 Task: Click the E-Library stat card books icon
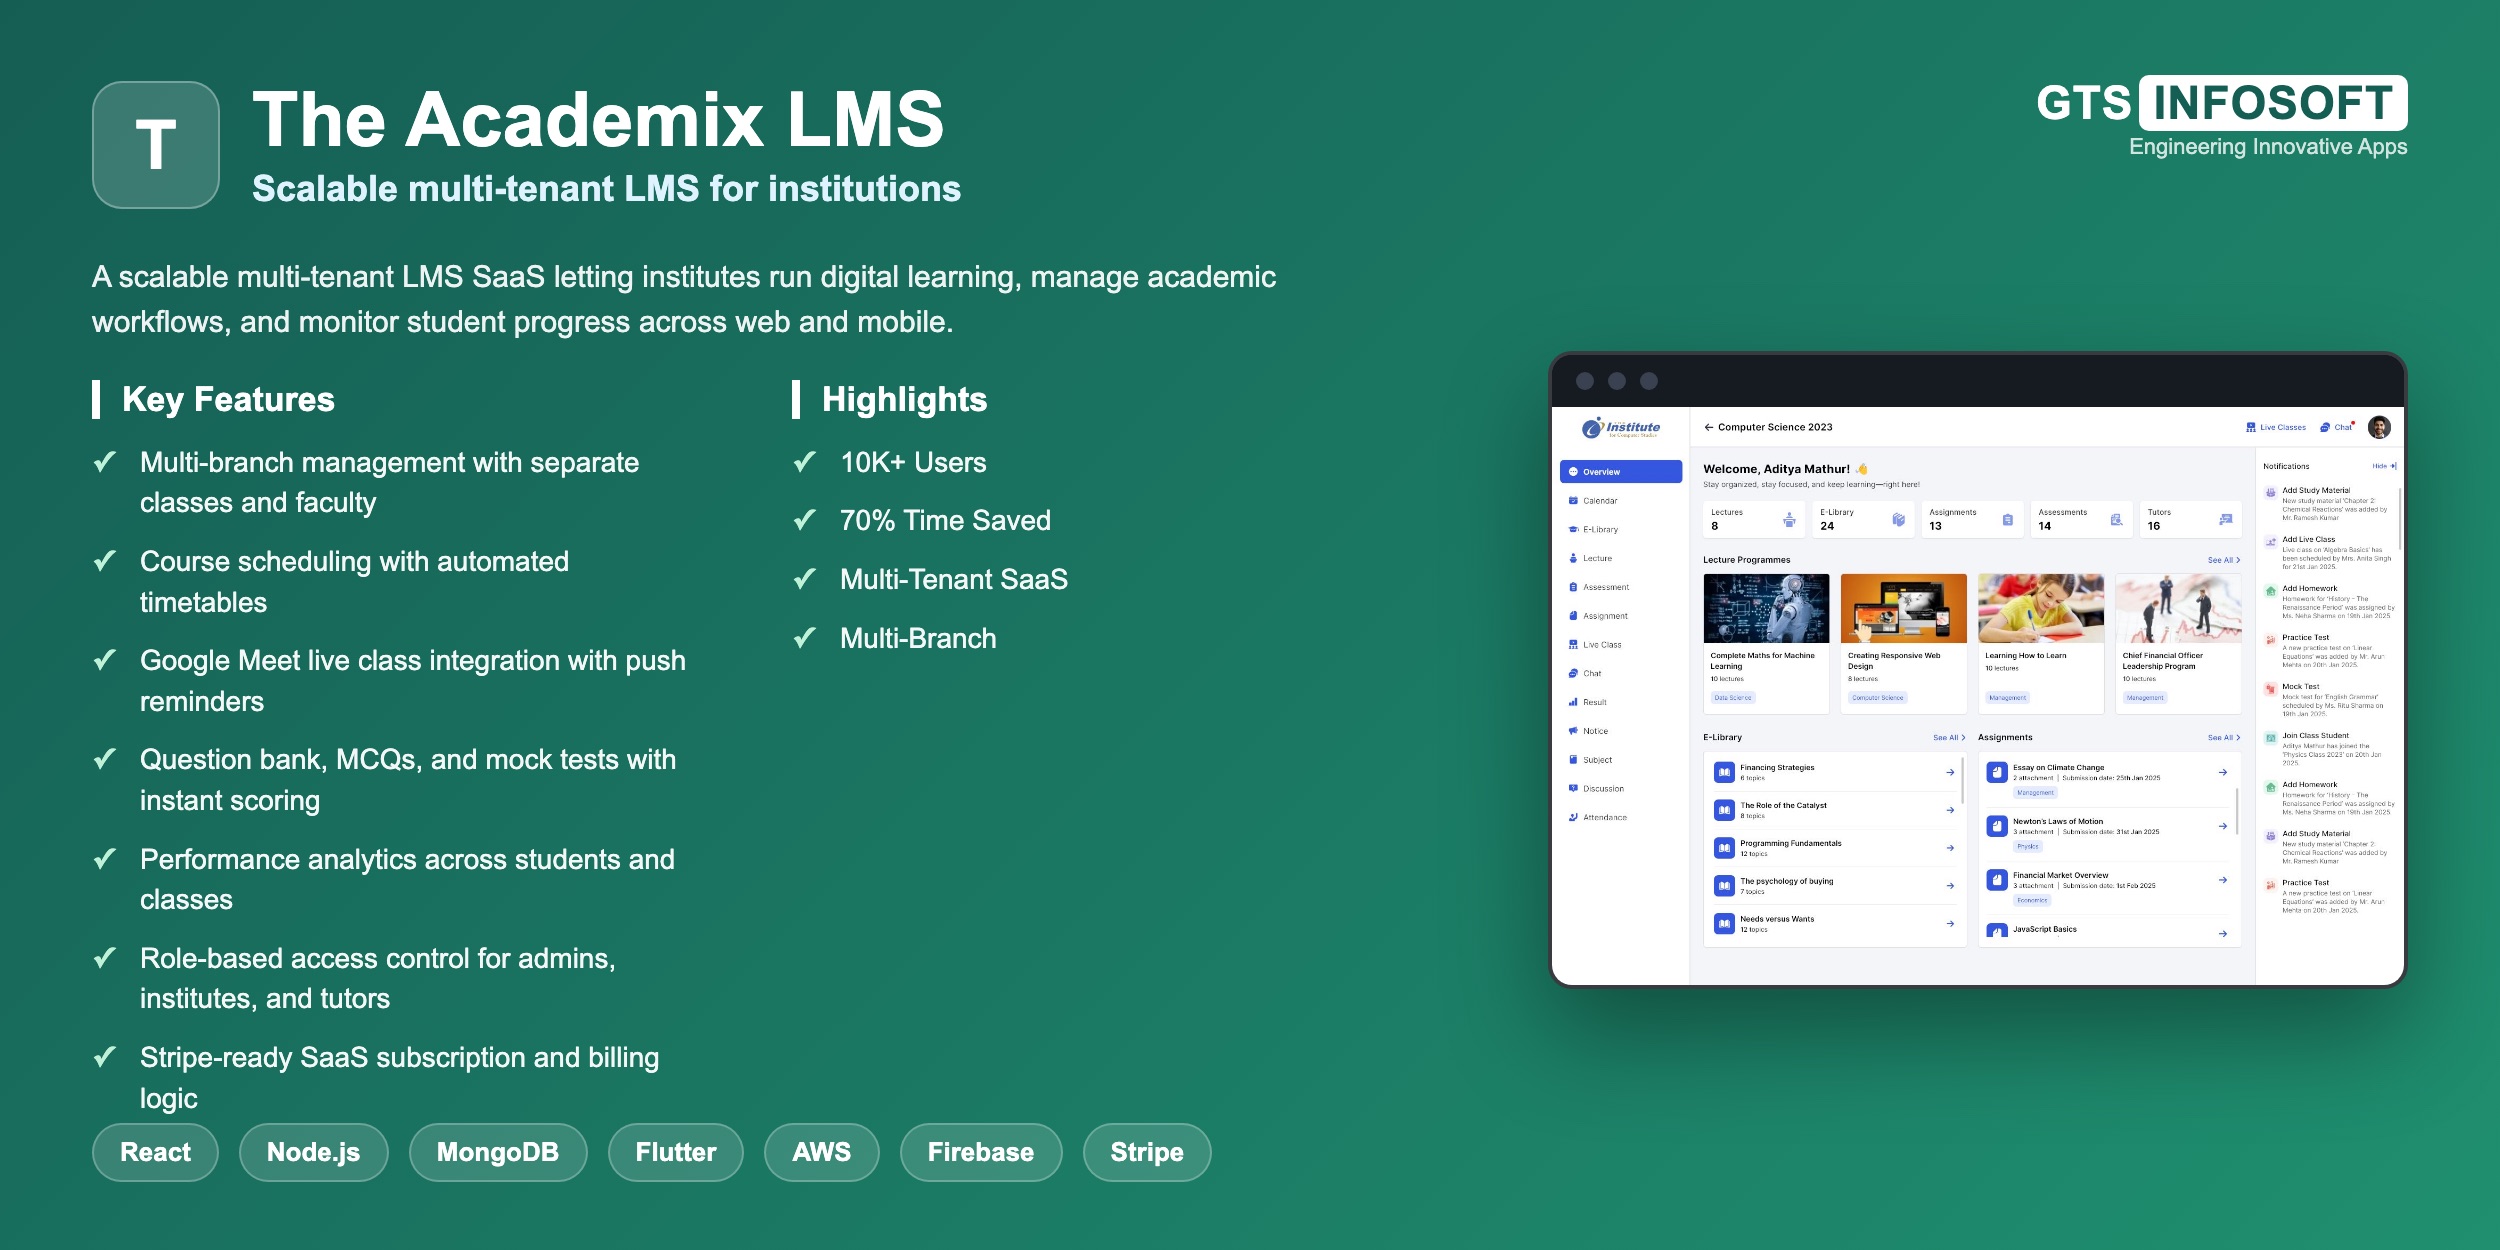(x=1898, y=520)
